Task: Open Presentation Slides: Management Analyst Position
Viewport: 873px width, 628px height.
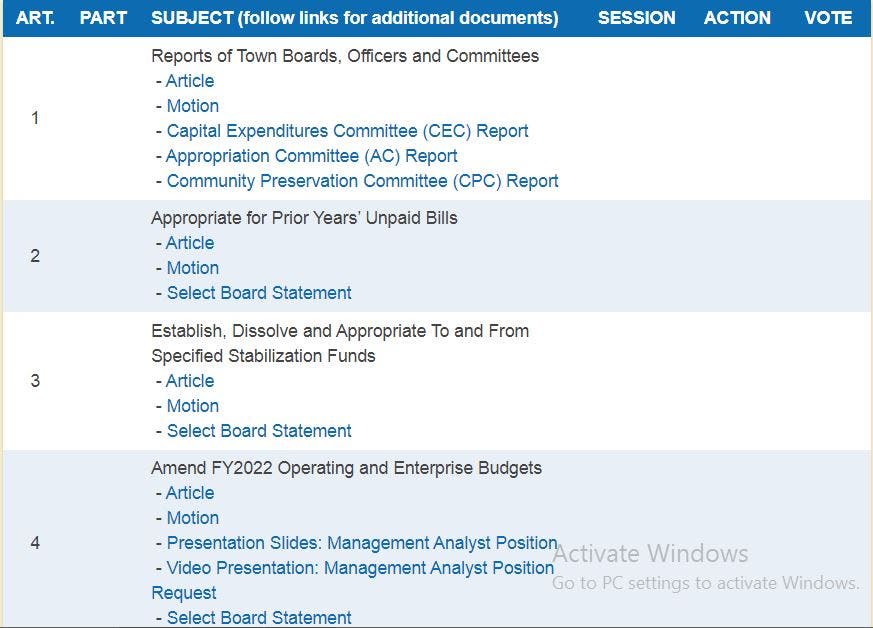Action: (361, 543)
